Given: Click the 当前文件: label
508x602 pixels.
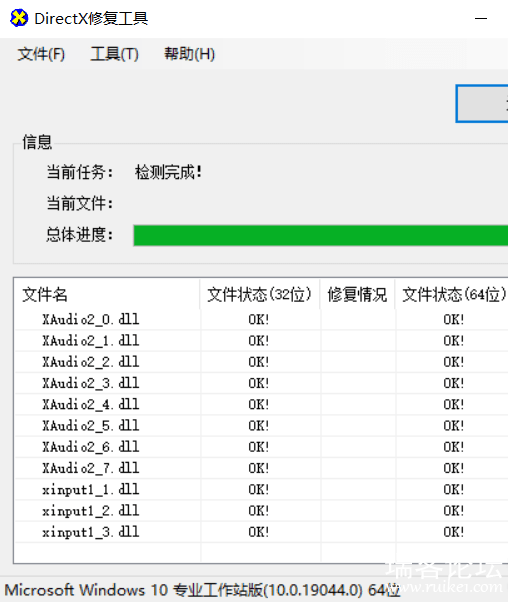Looking at the screenshot, I should click(79, 203).
